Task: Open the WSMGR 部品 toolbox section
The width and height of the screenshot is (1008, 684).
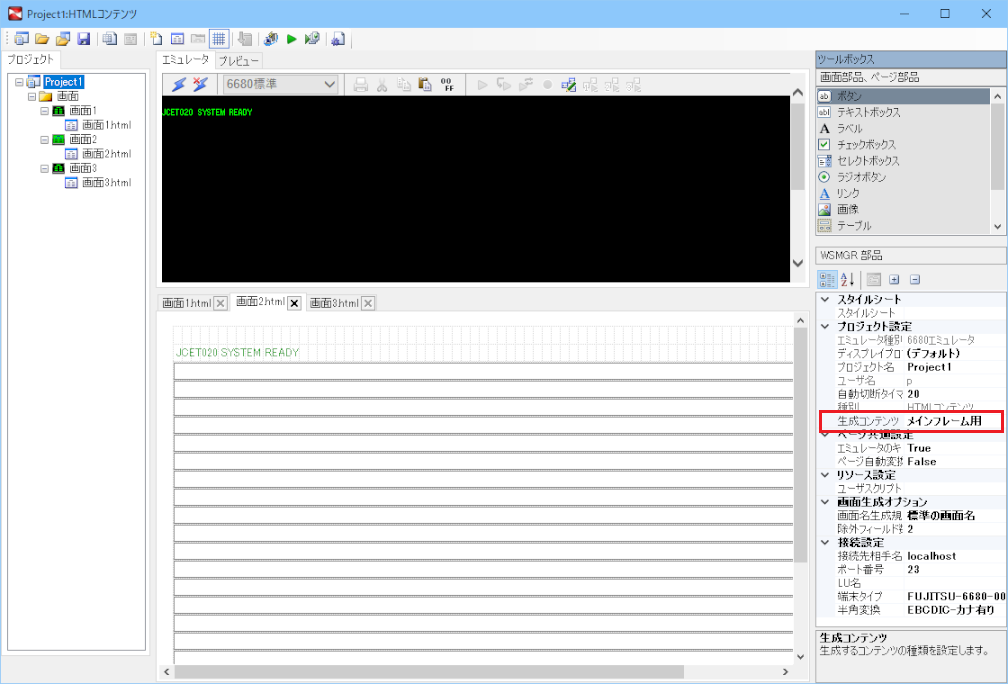Action: point(910,255)
